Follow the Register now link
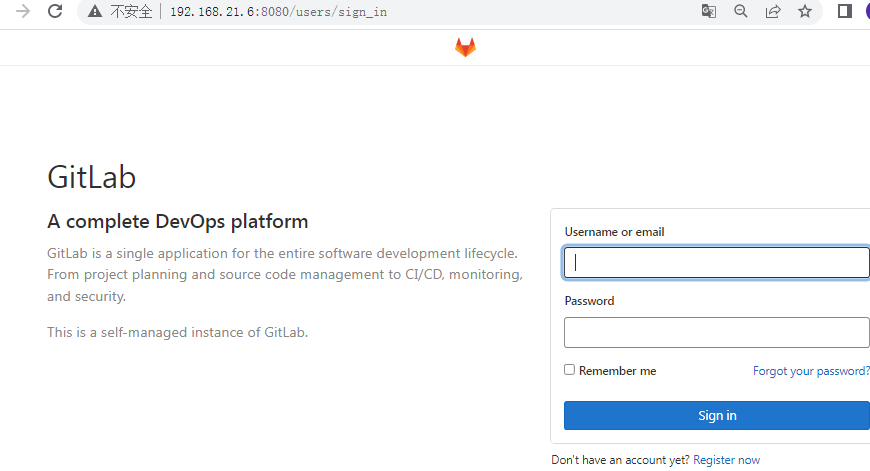 (726, 460)
